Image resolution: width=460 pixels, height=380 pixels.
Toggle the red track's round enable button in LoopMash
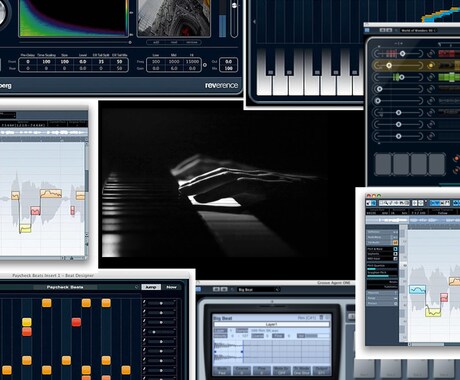click(x=431, y=53)
